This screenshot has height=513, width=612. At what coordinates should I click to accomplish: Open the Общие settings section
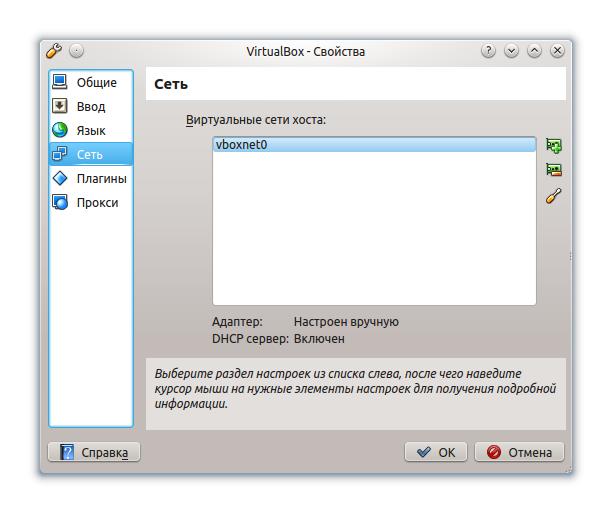click(91, 82)
